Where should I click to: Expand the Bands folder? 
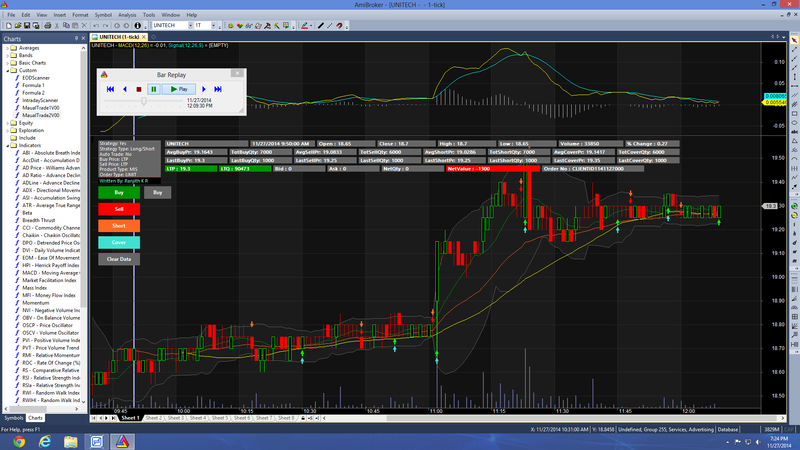pyautogui.click(x=8, y=56)
